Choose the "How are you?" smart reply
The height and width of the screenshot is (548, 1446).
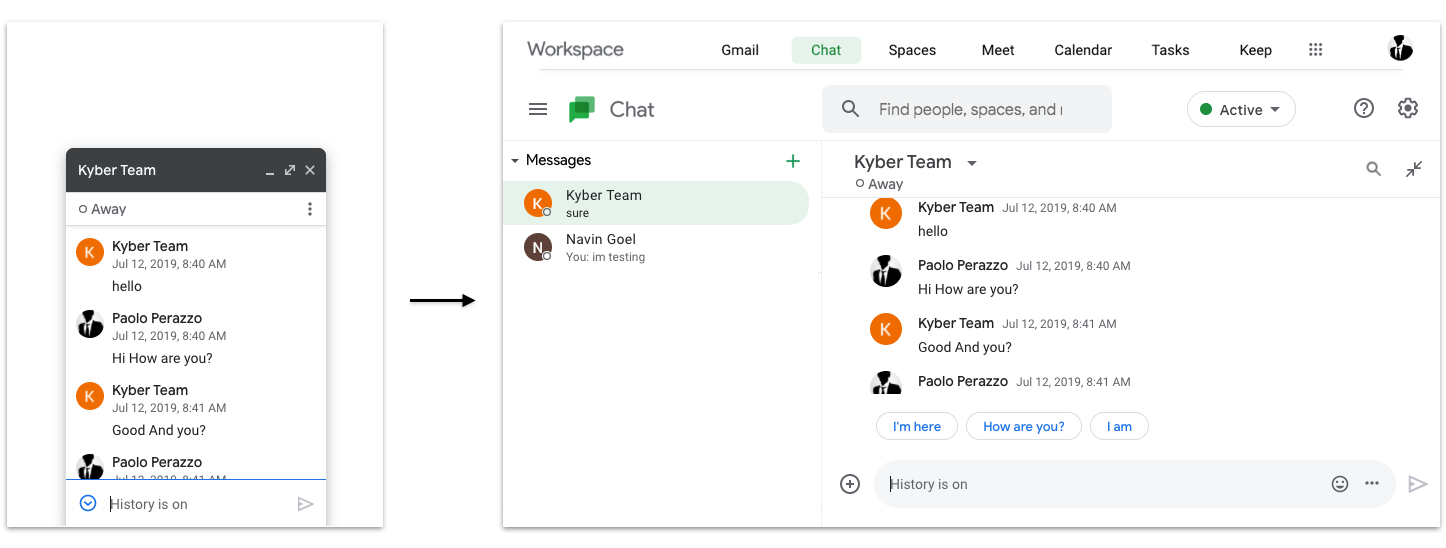coord(1024,426)
